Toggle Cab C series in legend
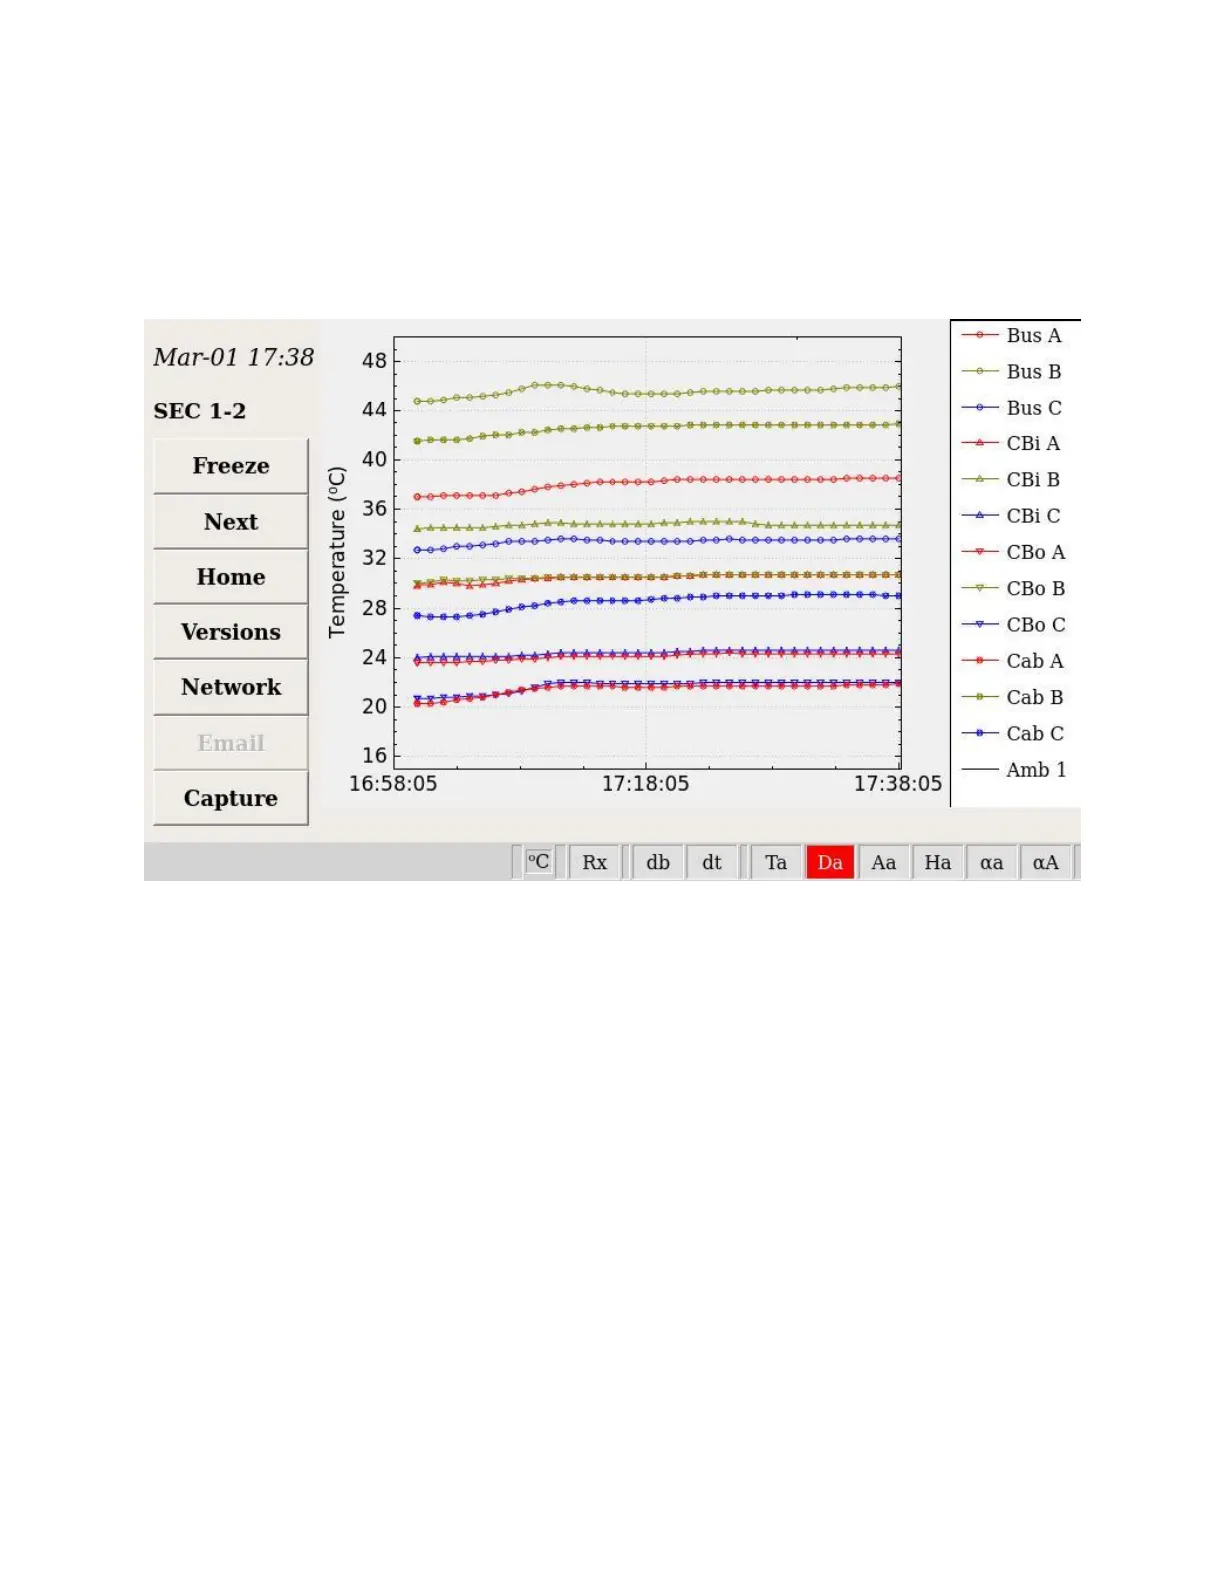Viewport: 1224px width, 1584px height. click(1012, 733)
